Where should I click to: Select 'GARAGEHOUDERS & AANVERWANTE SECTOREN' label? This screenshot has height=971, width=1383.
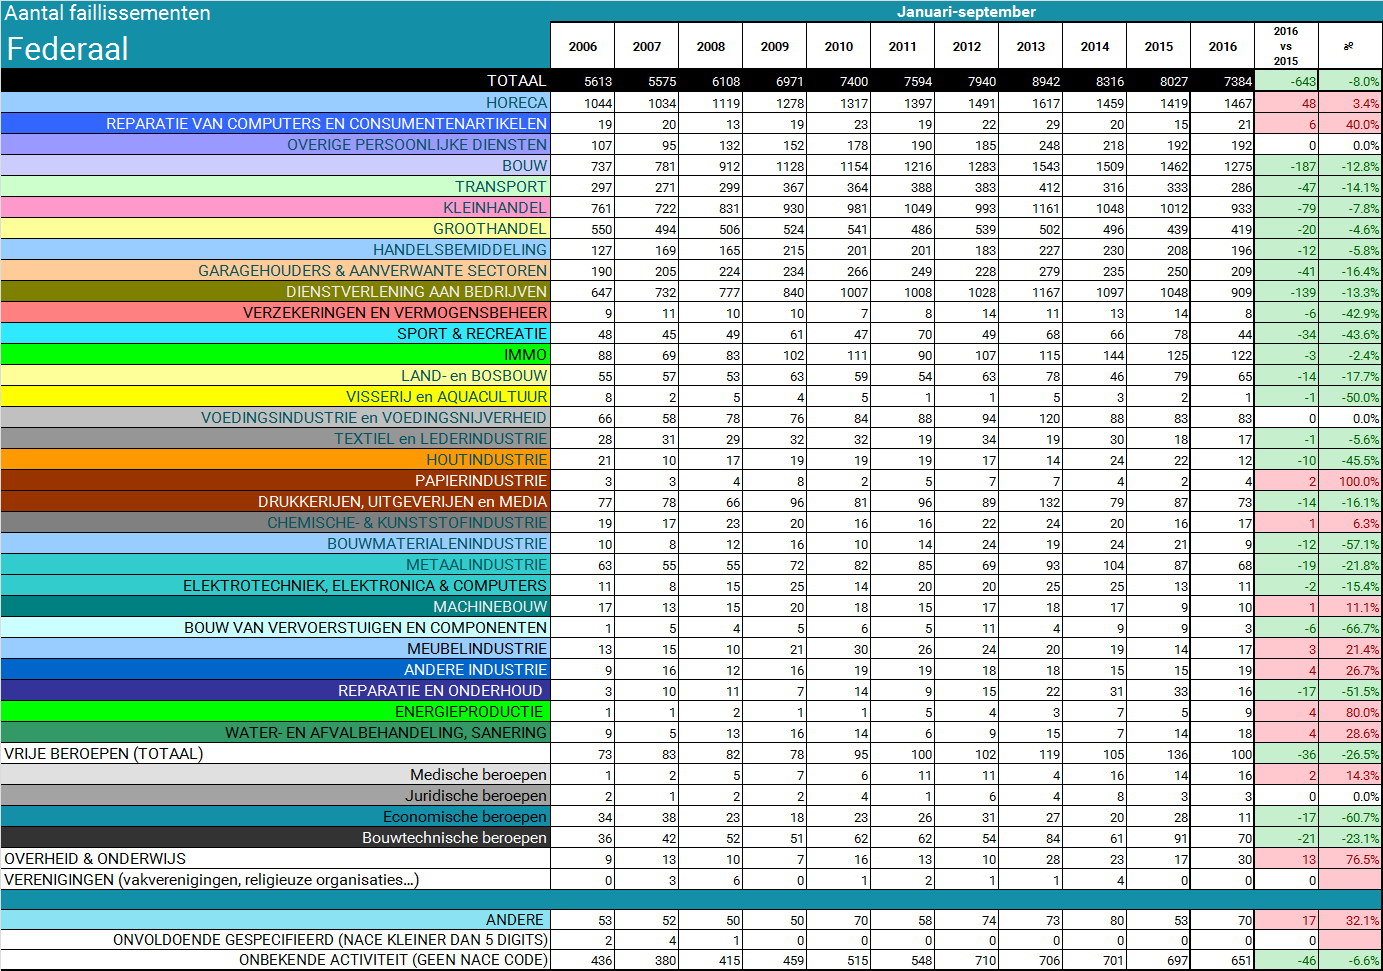(x=372, y=270)
